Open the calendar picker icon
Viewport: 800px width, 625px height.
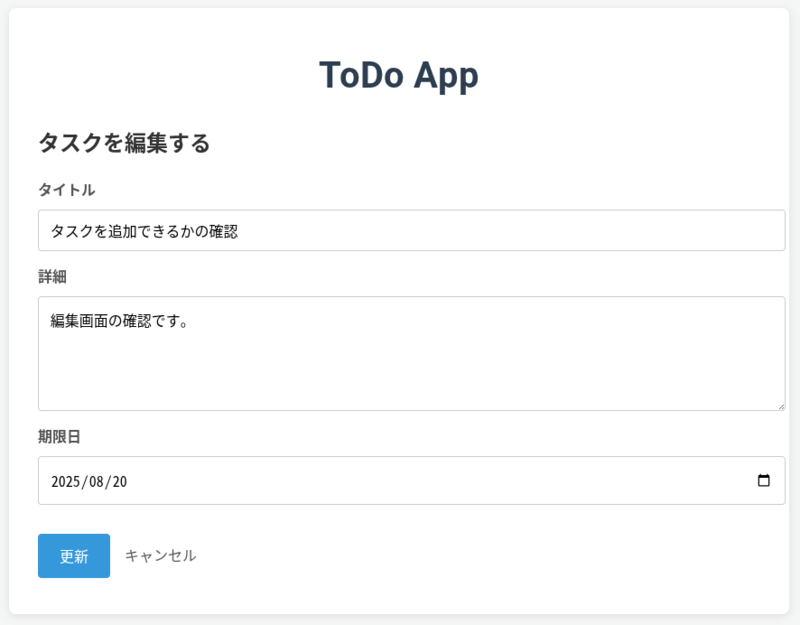point(764,481)
